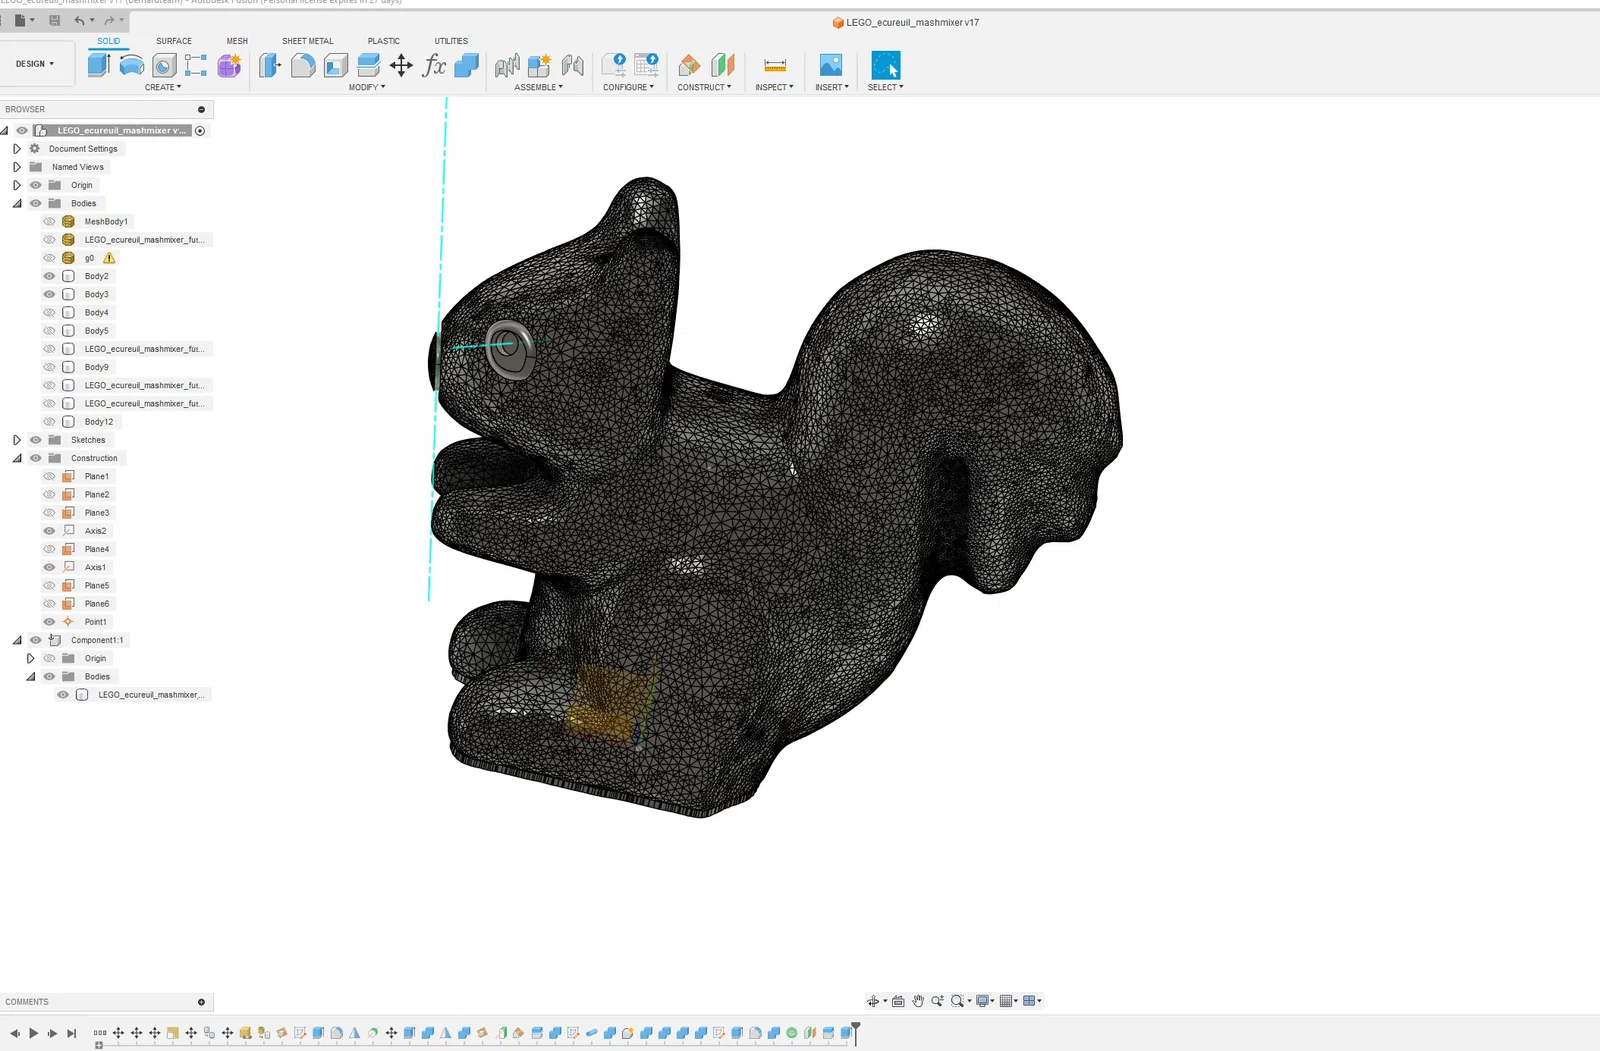Collapse the top-level Bodies folder
Screen dimensions: 1600x1051
pyautogui.click(x=17, y=204)
